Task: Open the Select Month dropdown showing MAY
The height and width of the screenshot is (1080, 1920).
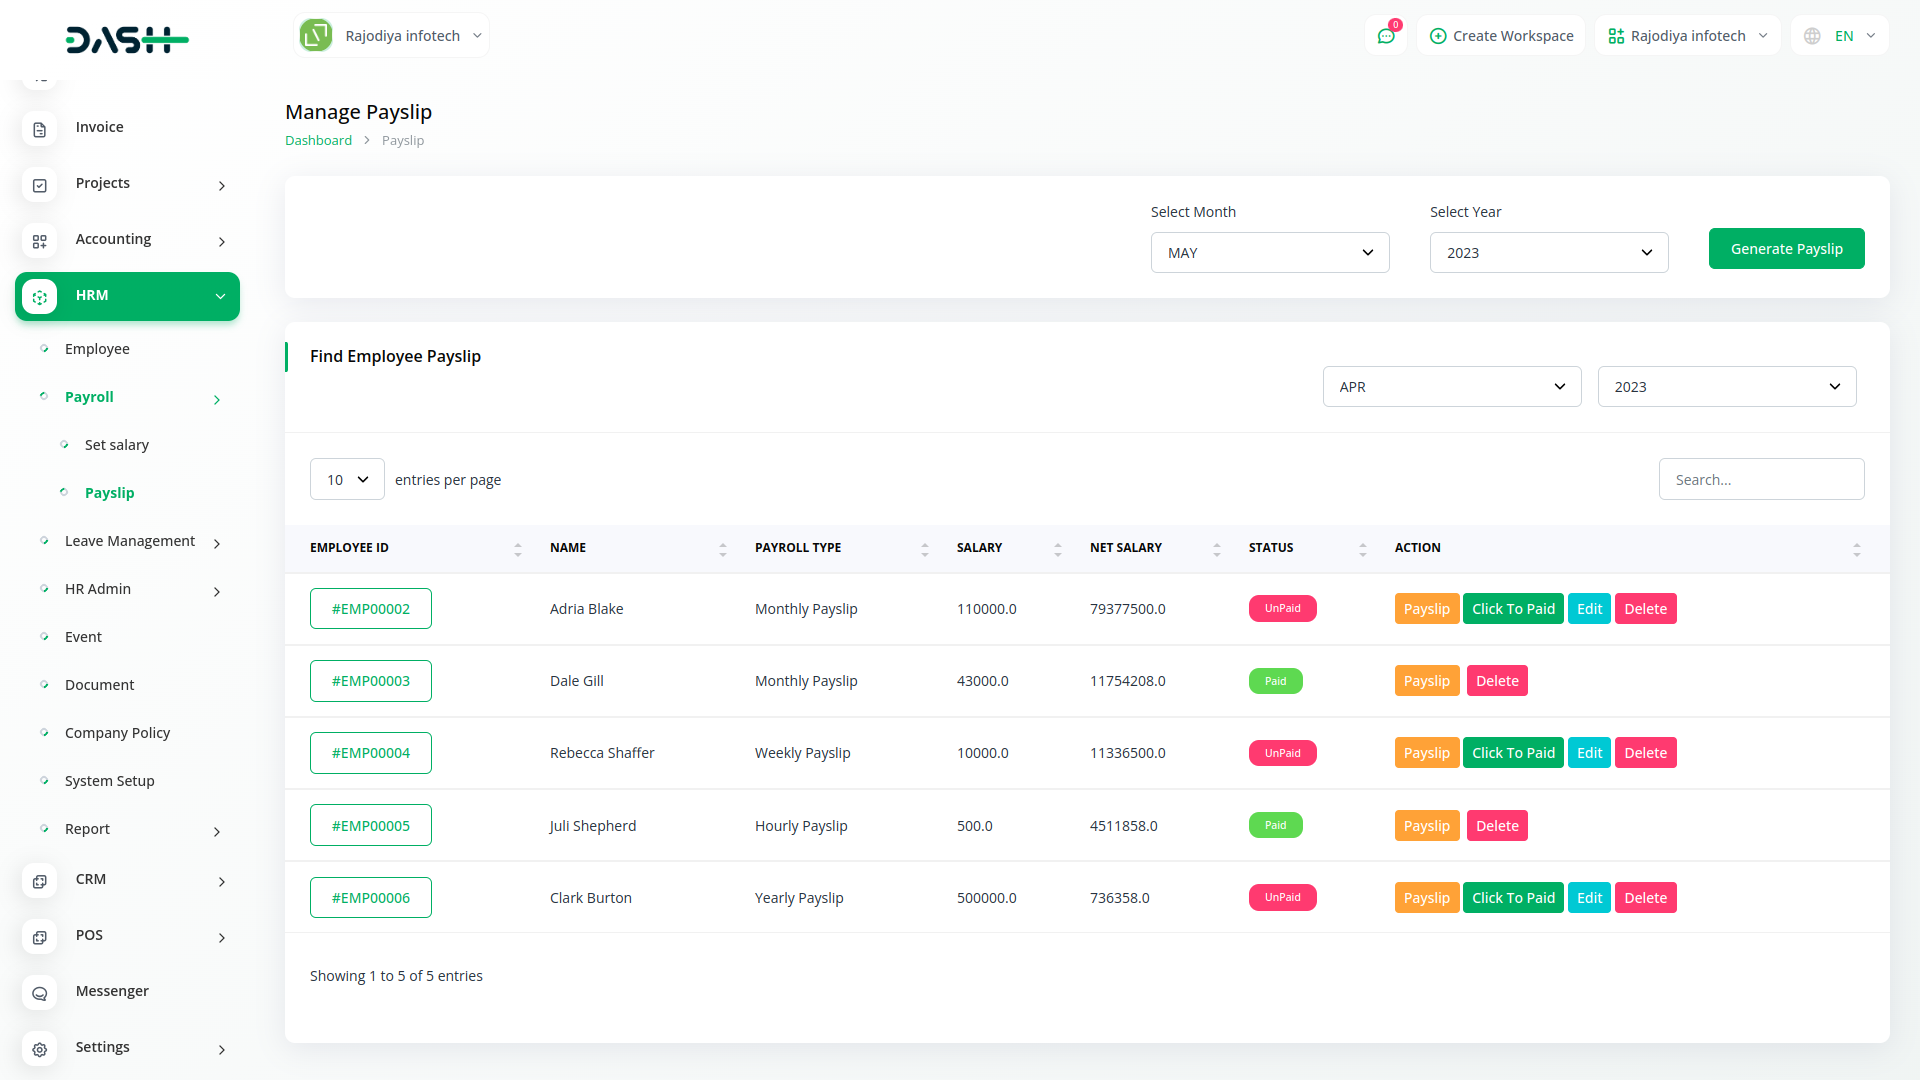Action: 1270,252
